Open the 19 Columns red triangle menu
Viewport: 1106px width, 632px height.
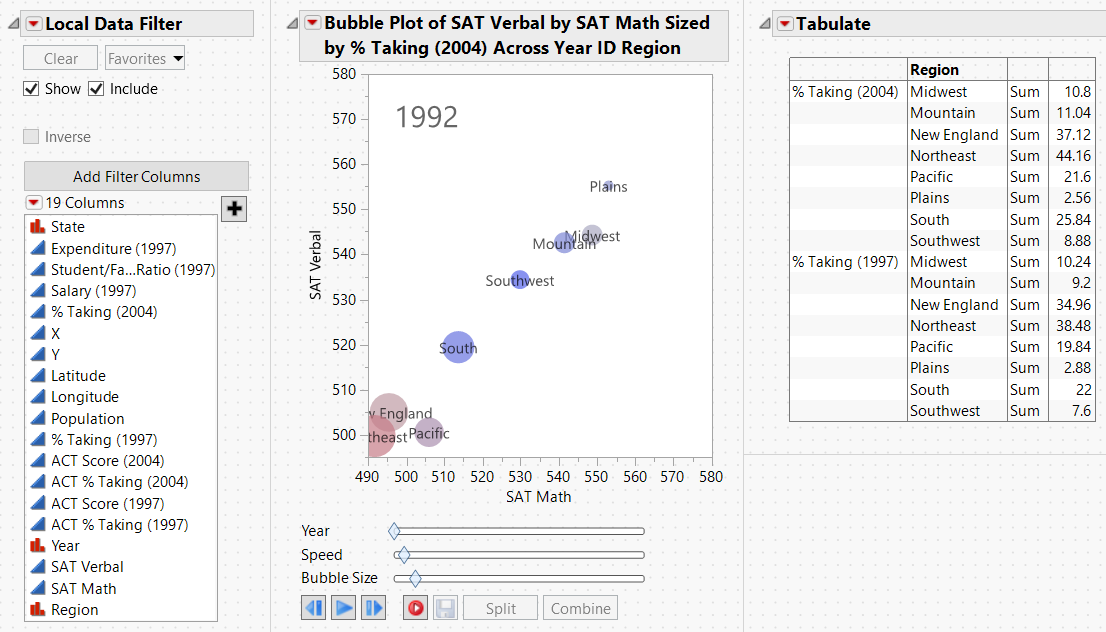pyautogui.click(x=33, y=203)
